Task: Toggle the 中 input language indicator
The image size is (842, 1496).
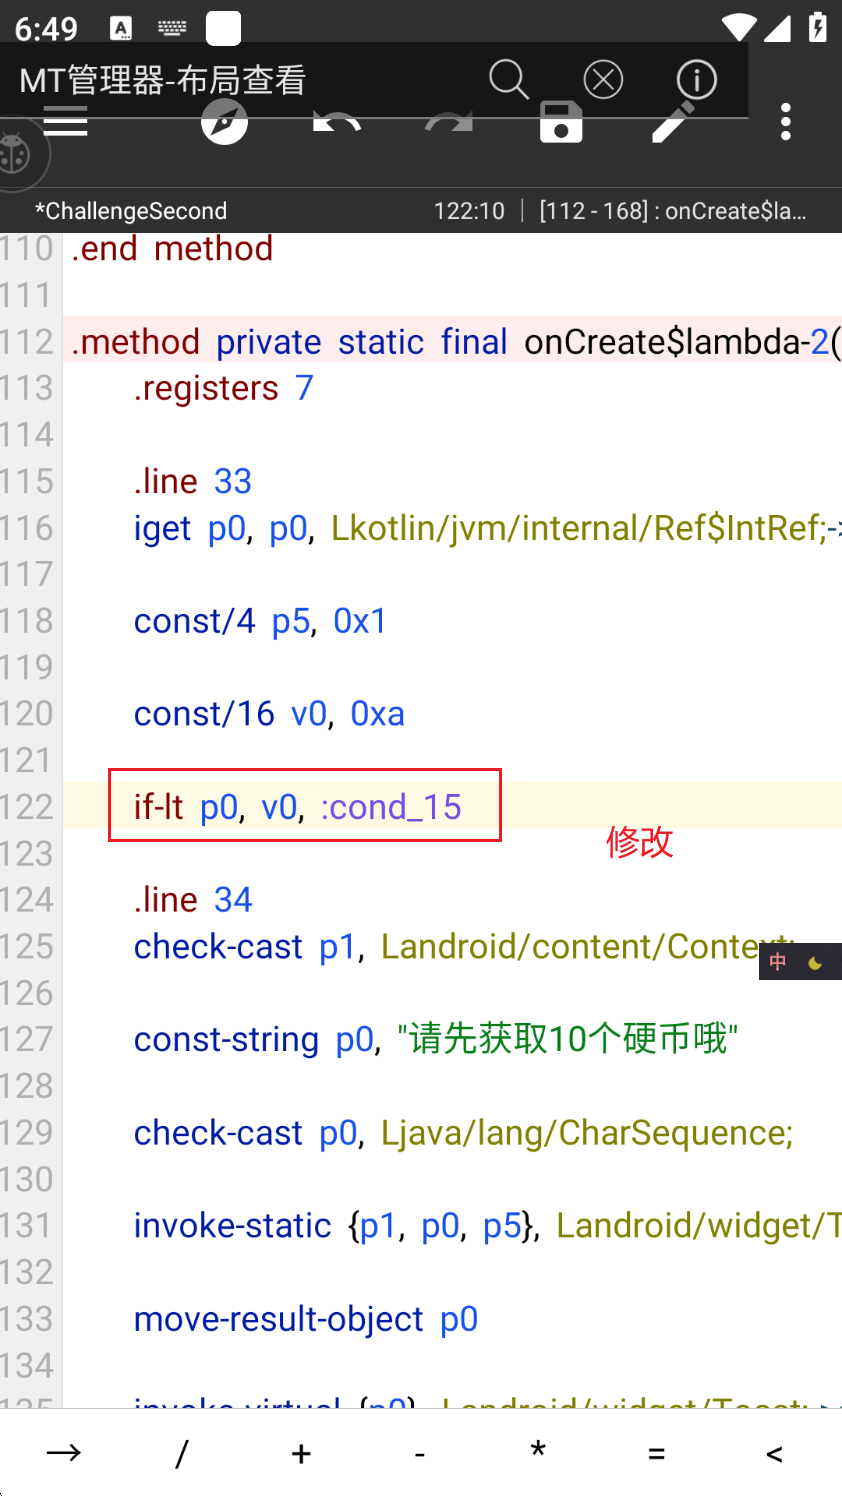Action: click(778, 962)
